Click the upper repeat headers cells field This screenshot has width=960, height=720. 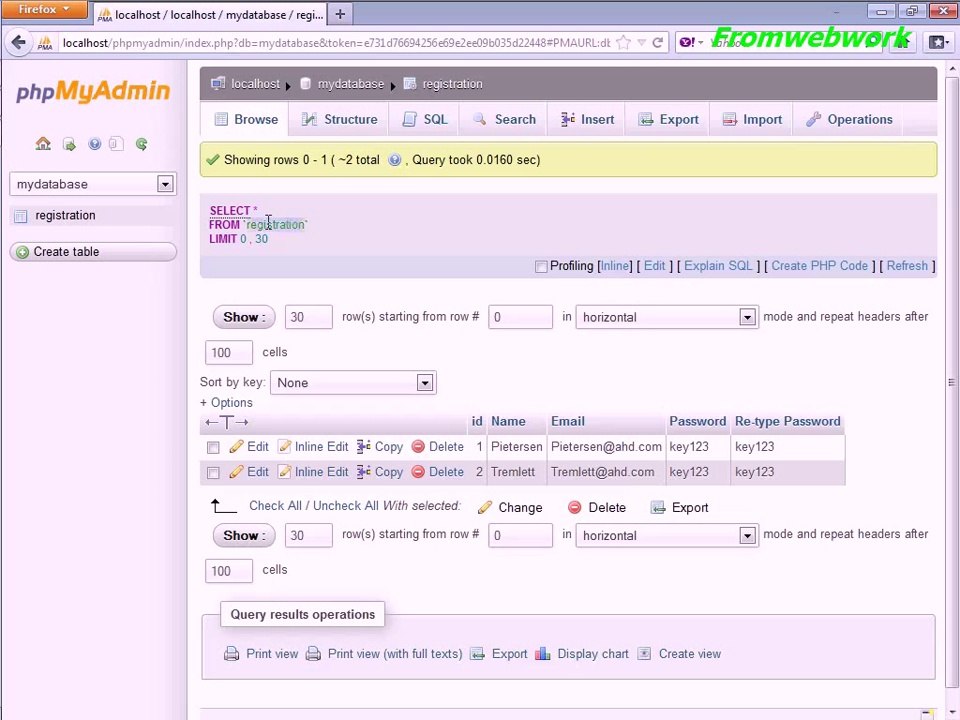pyautogui.click(x=228, y=353)
